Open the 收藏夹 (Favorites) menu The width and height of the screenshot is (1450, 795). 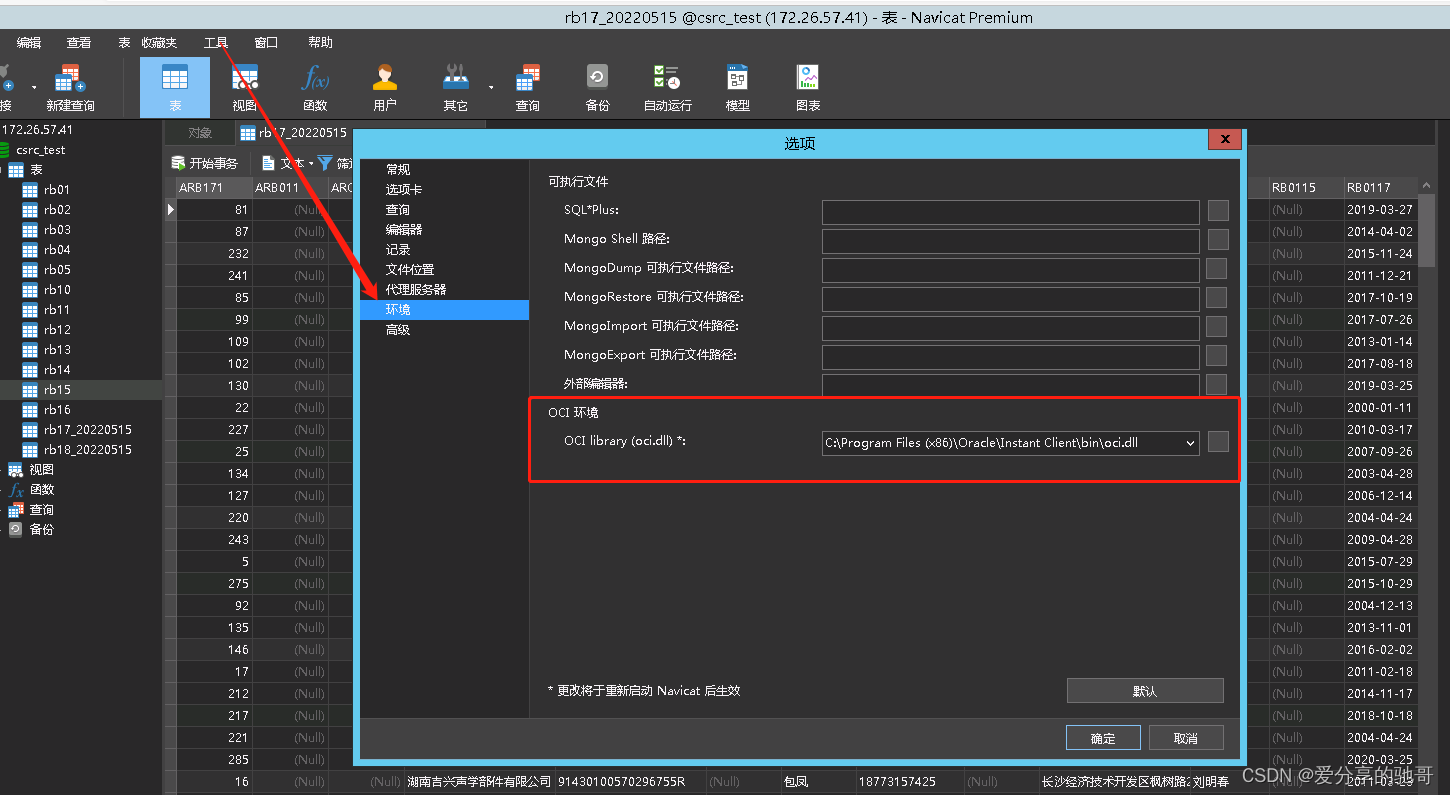point(159,43)
